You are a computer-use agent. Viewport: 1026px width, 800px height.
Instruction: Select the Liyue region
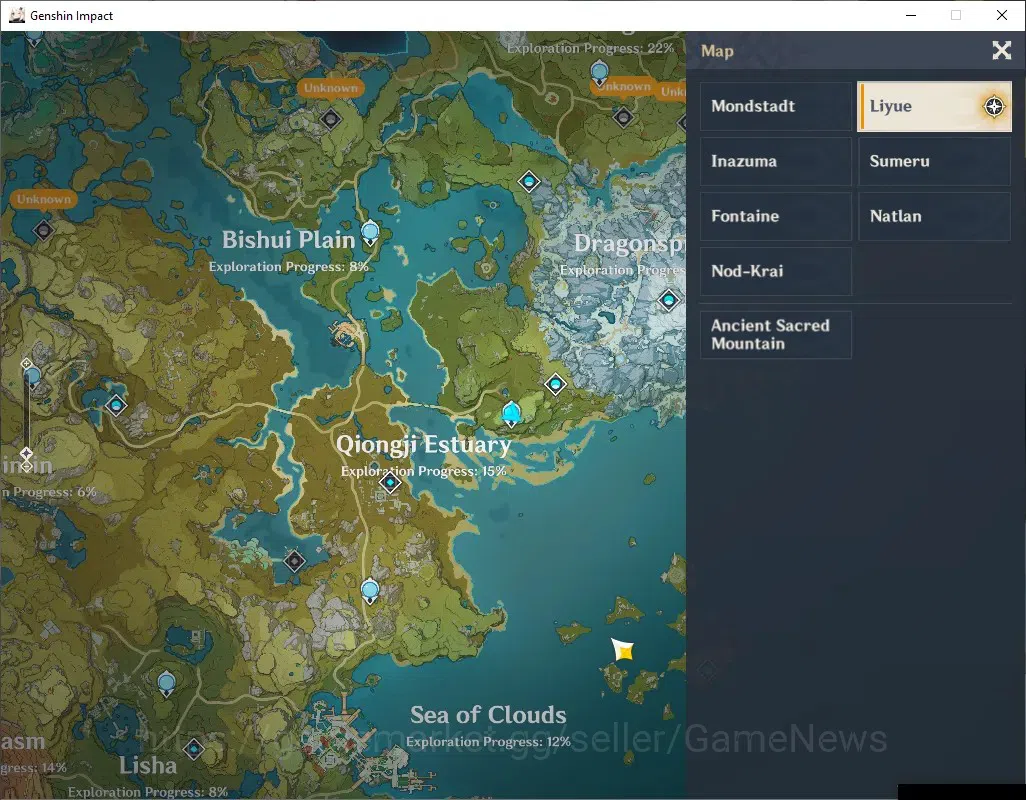[934, 106]
